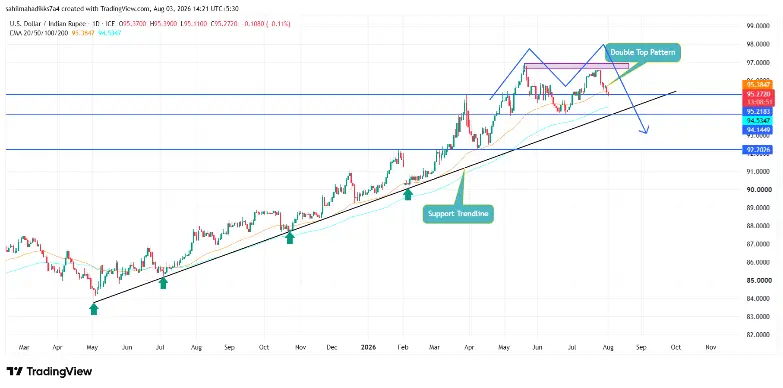Image resolution: width=783 pixels, height=388 pixels.
Task: Click the 83.0000 price axis label
Action: click(759, 317)
